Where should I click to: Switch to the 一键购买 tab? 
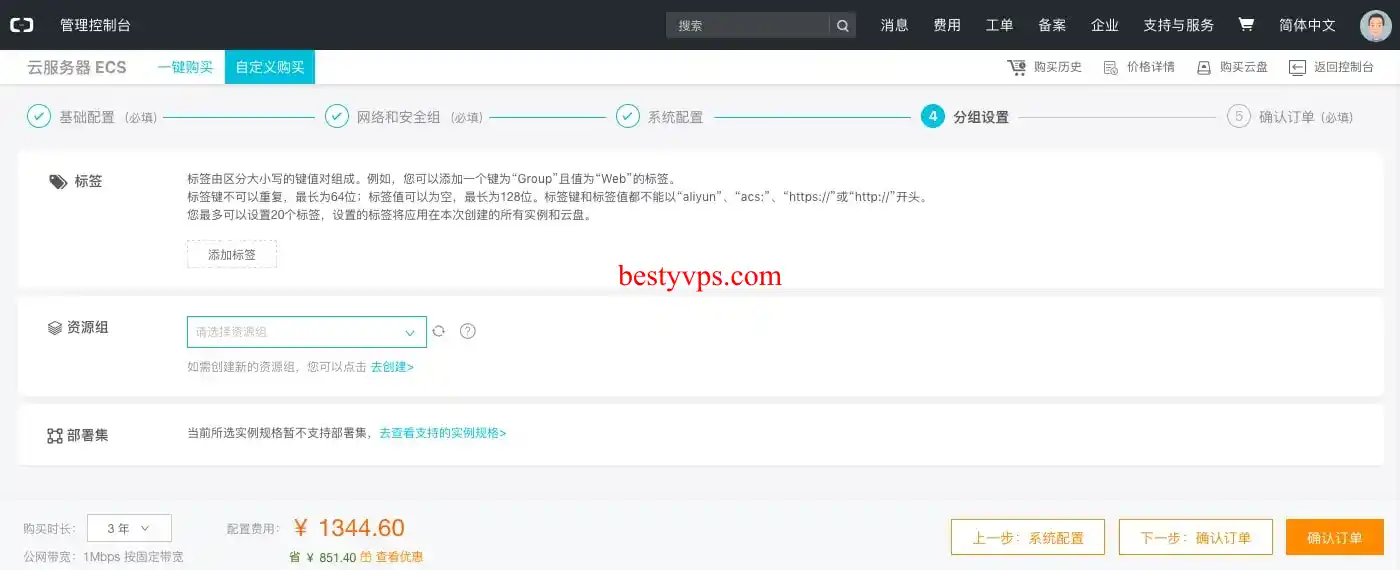tap(185, 67)
